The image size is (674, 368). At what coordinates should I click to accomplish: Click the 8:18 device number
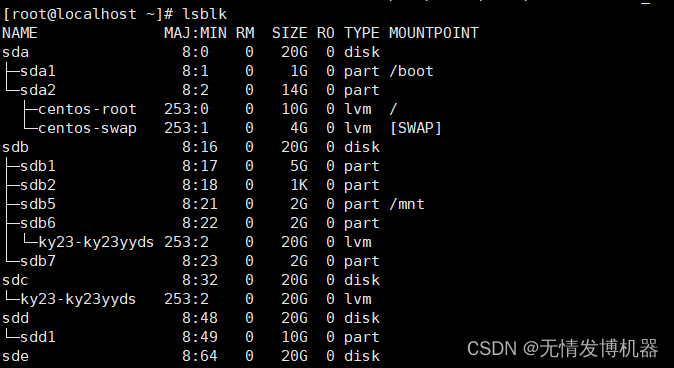[200, 185]
